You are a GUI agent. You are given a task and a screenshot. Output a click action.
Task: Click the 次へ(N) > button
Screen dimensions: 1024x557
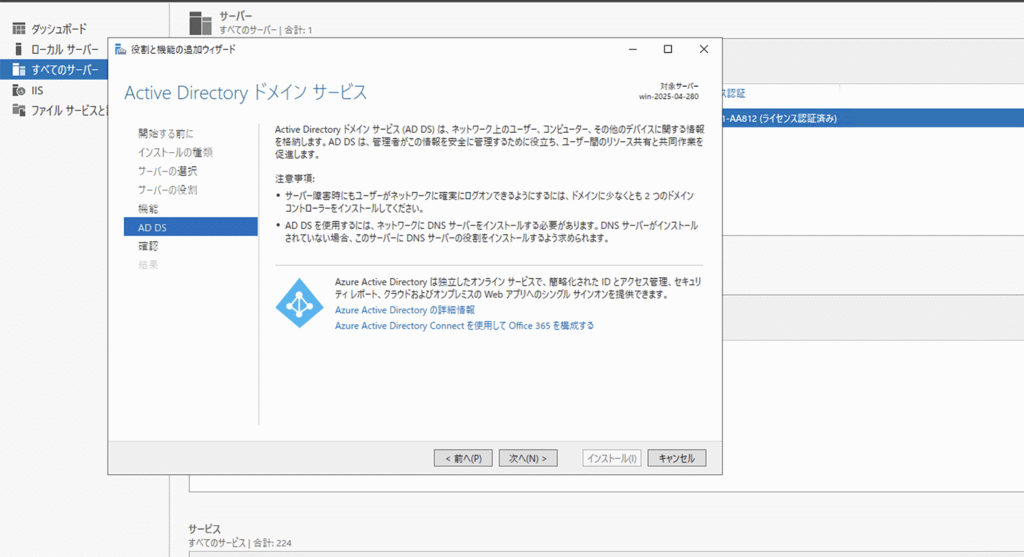tap(528, 458)
